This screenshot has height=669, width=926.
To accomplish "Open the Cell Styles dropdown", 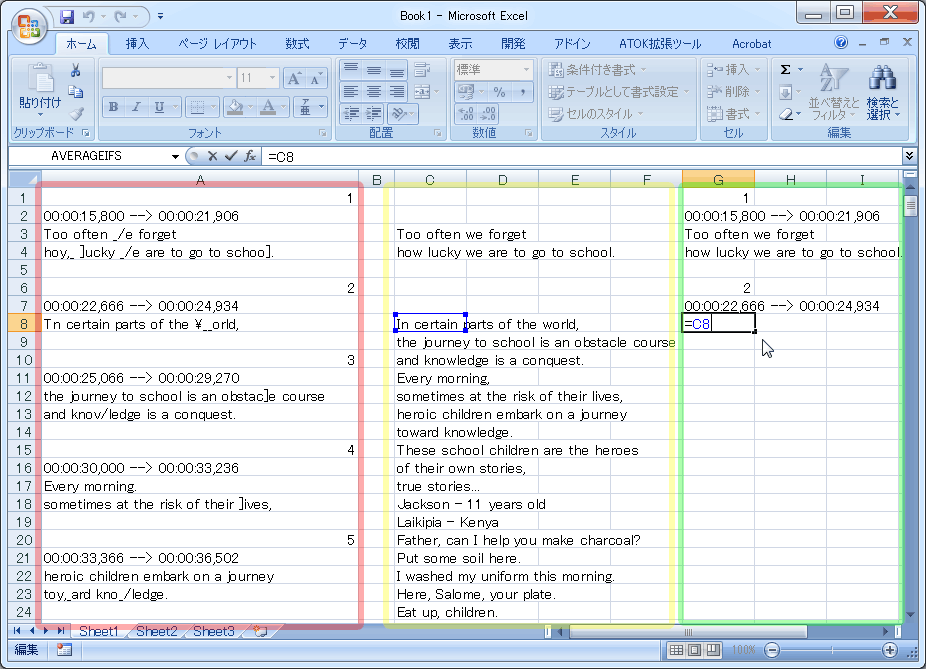I will pos(596,113).
